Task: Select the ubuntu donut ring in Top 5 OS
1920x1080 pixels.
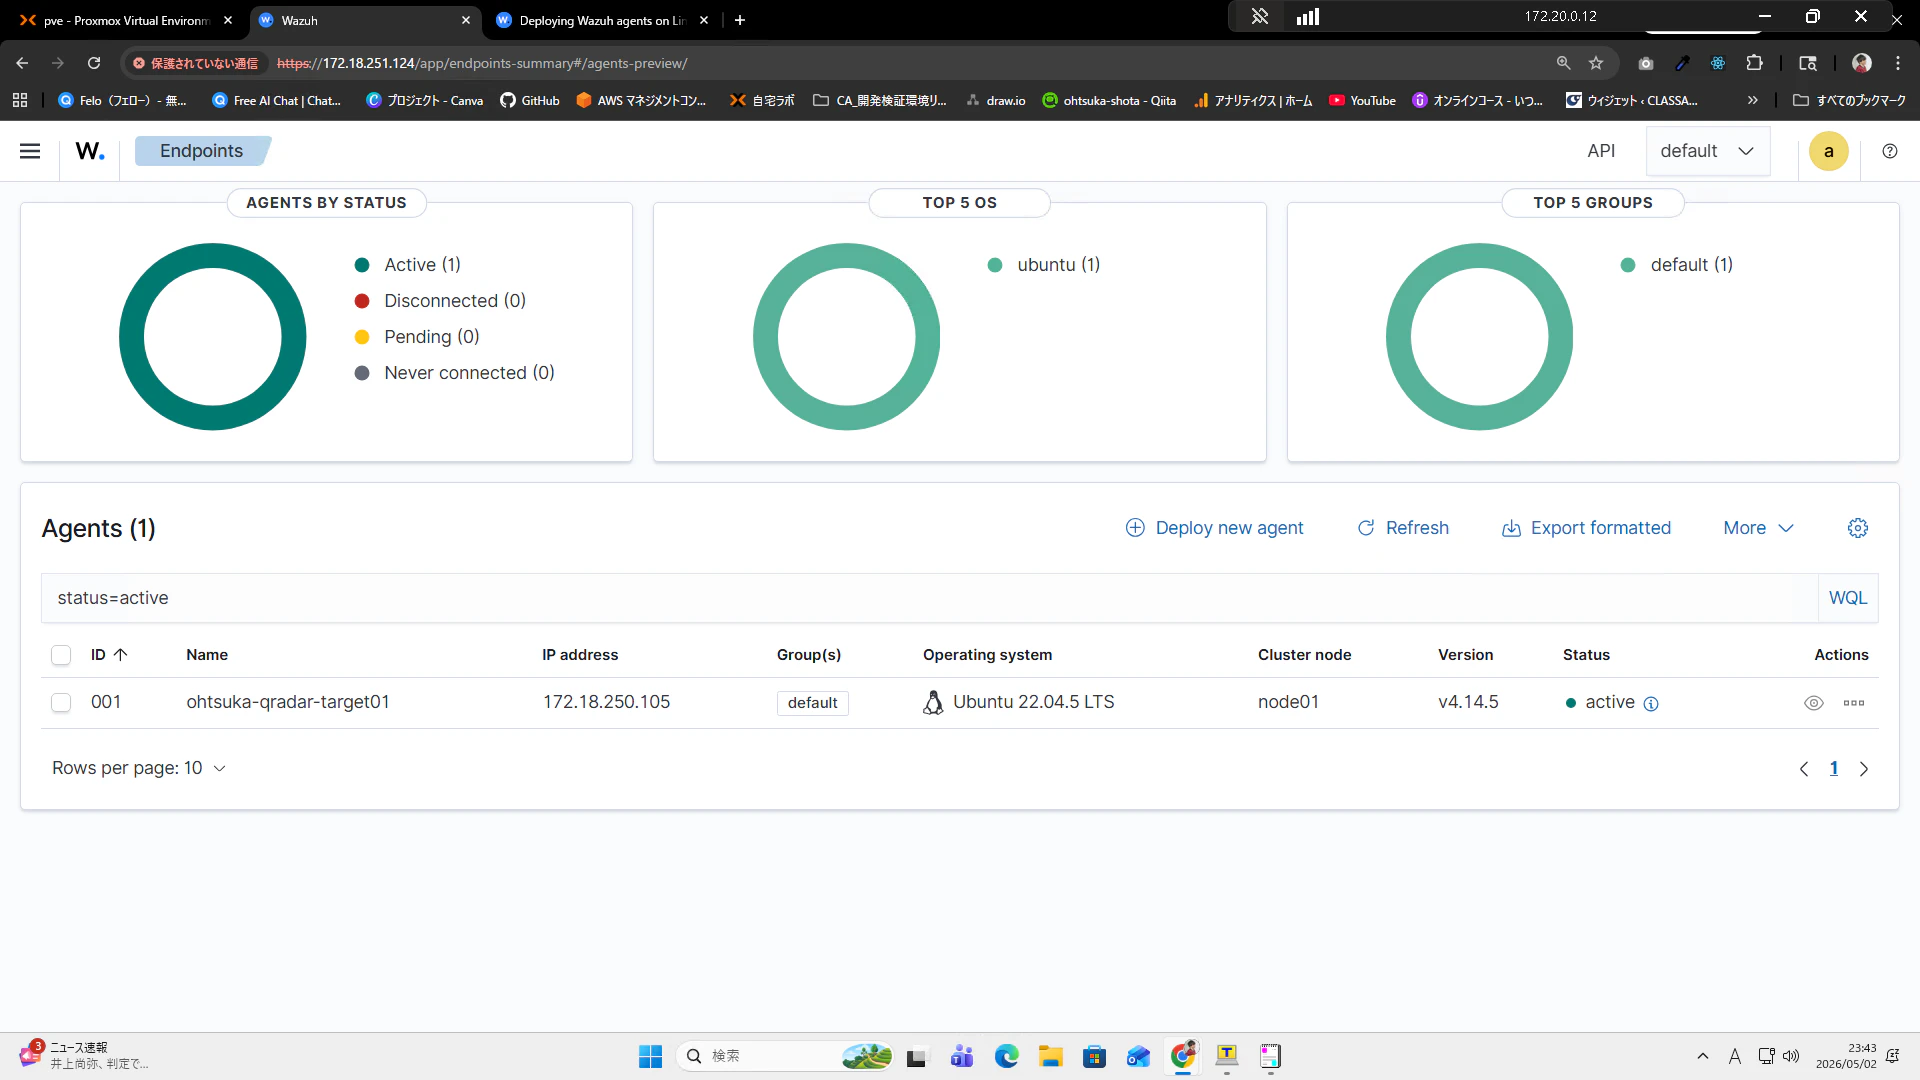Action: (765, 337)
